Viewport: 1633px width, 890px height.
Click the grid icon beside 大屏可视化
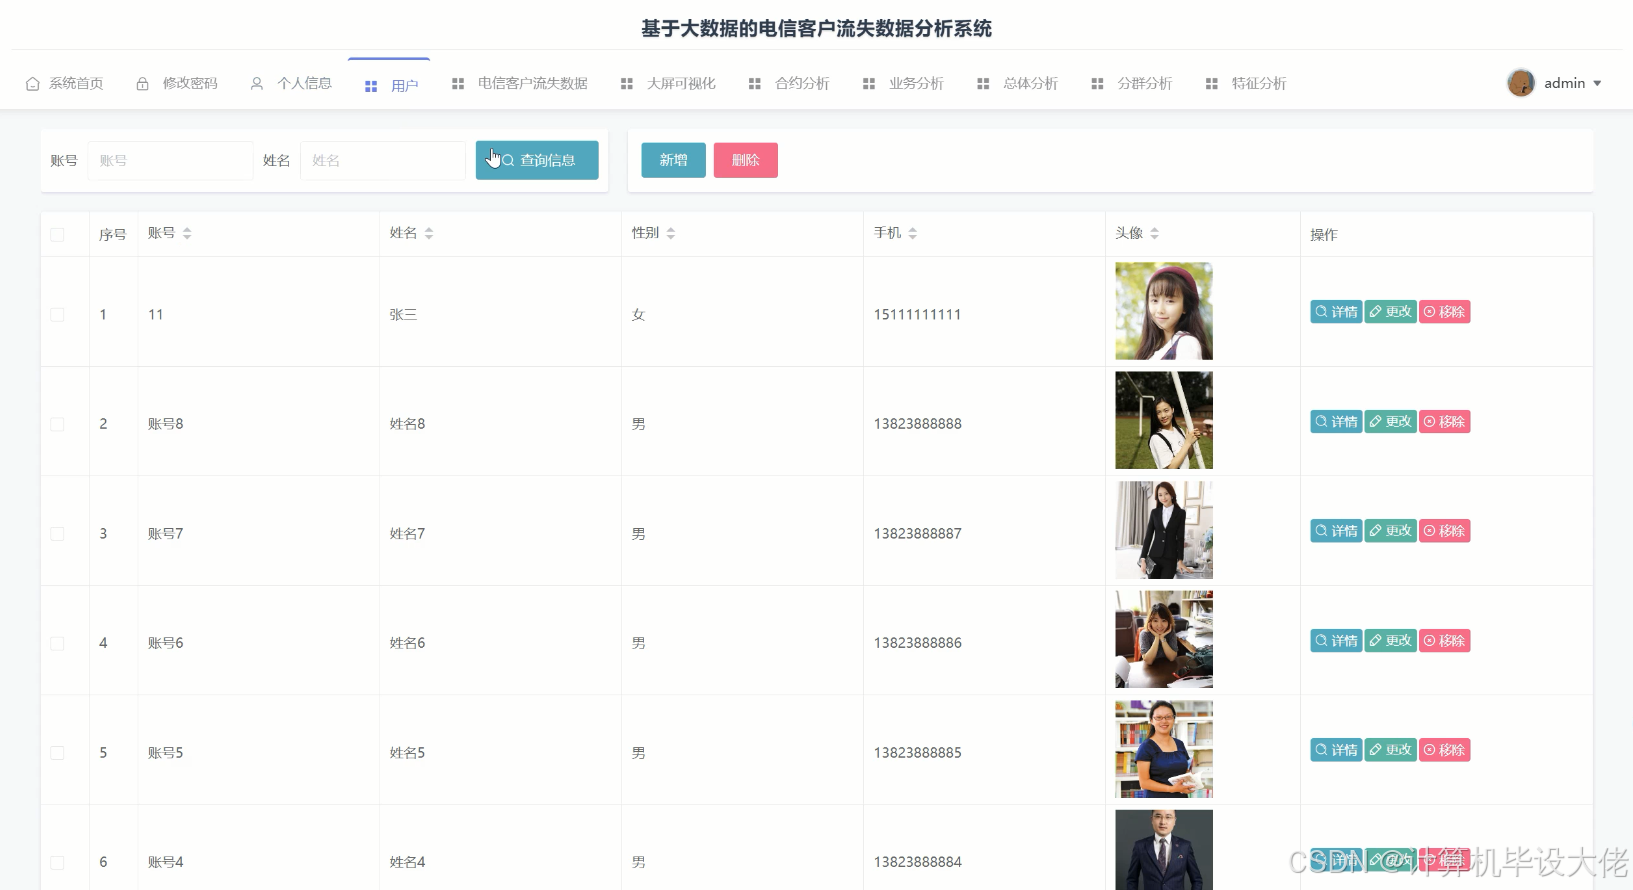(627, 84)
